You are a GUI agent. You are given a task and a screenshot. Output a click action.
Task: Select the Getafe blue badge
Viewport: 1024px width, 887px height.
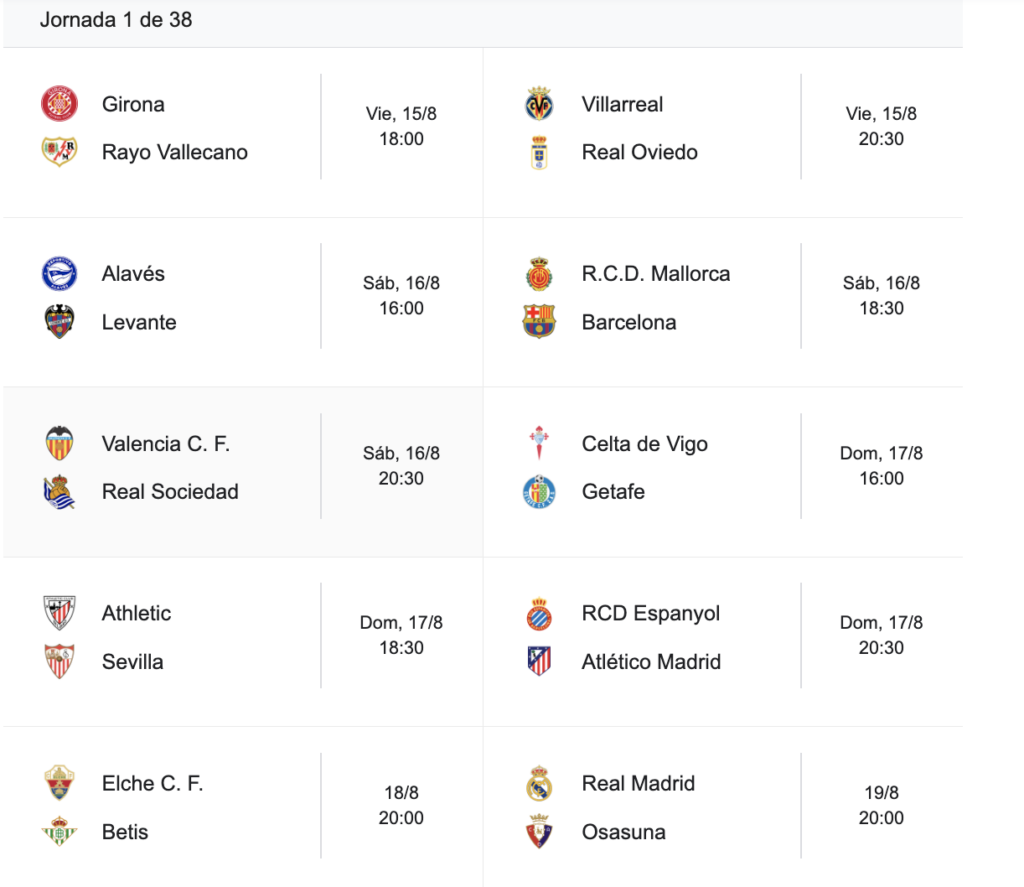[539, 491]
